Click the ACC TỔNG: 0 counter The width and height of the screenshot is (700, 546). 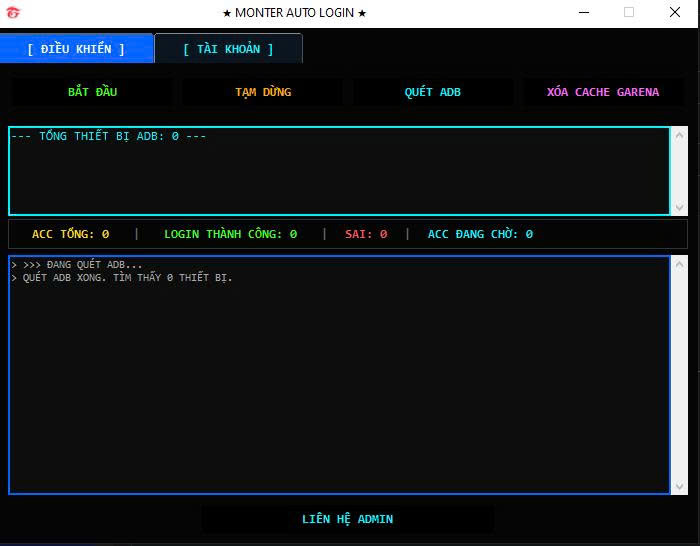pyautogui.click(x=71, y=234)
